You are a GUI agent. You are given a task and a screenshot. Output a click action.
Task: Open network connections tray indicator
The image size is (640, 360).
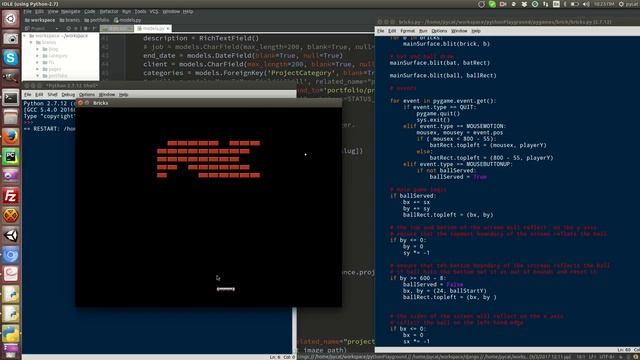pyautogui.click(x=545, y=4)
